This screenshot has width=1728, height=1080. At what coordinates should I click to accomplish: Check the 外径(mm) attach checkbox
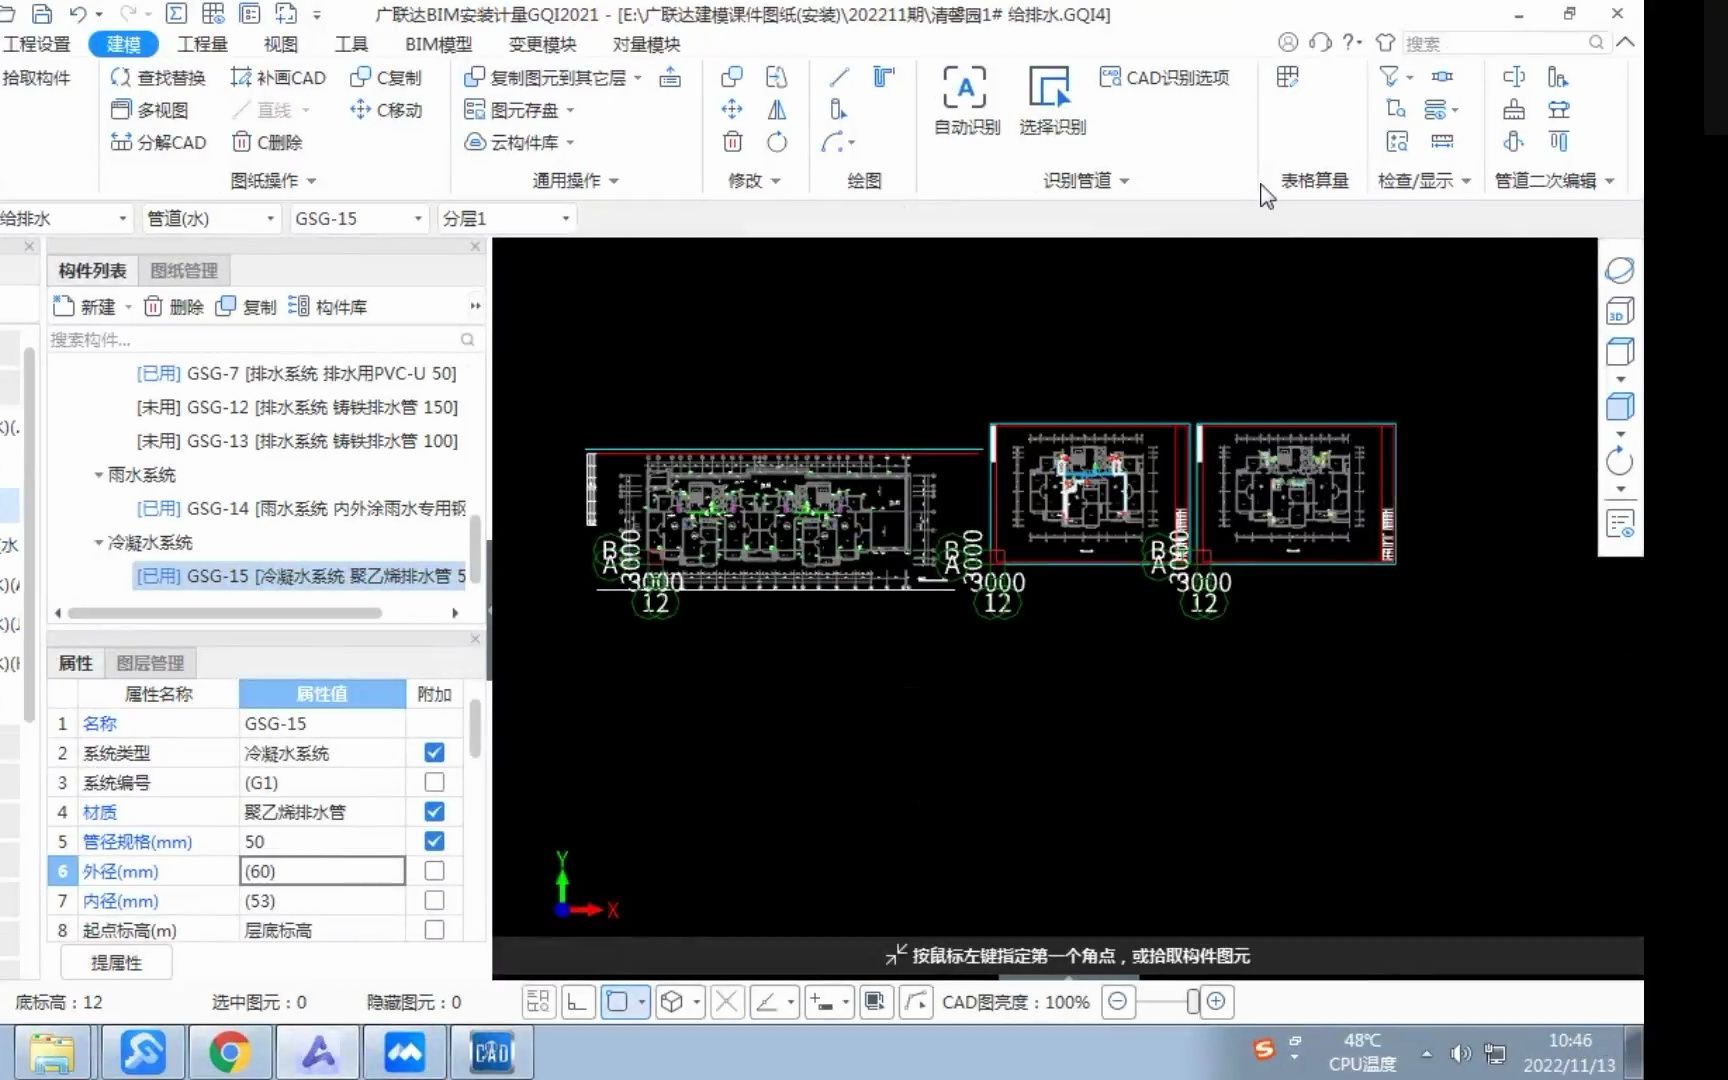434,871
